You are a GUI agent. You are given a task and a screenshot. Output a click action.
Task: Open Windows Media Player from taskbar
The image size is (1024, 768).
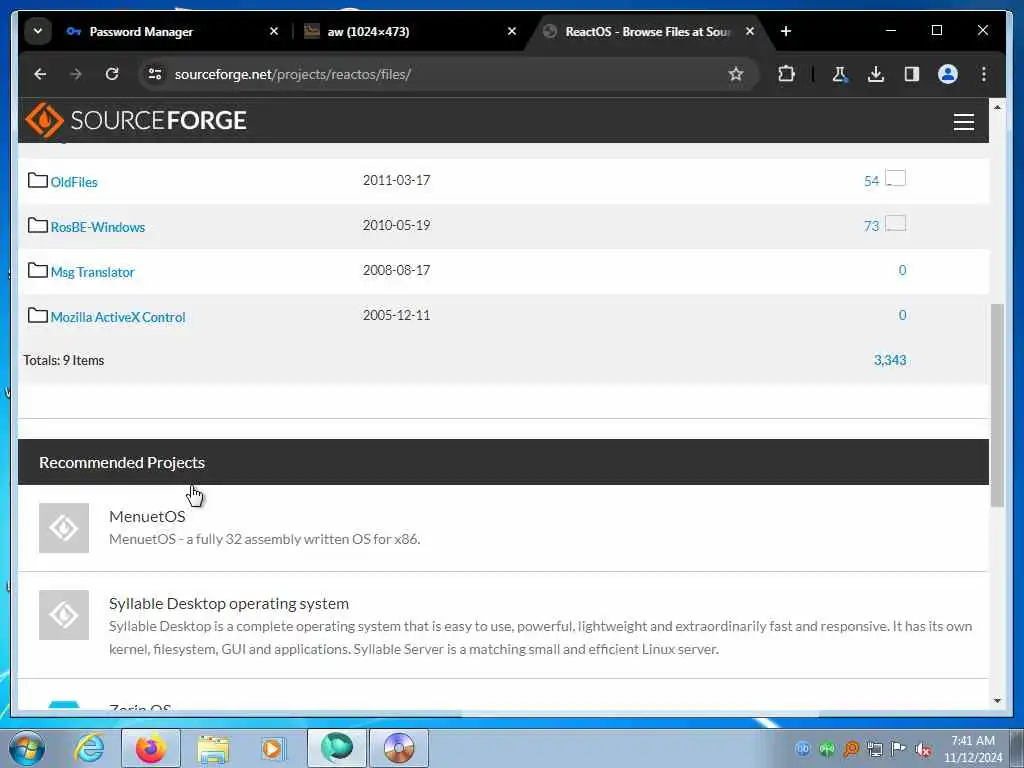click(273, 748)
